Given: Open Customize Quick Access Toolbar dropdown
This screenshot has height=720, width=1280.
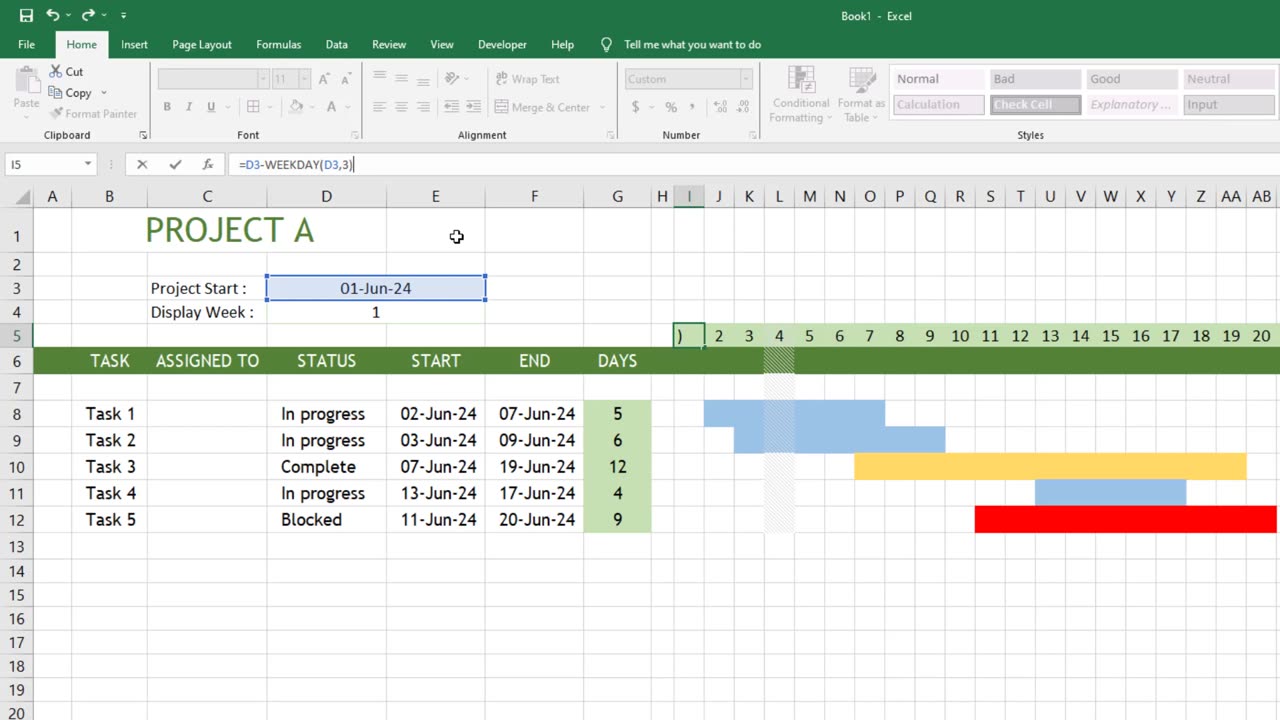Looking at the screenshot, I should [x=123, y=16].
